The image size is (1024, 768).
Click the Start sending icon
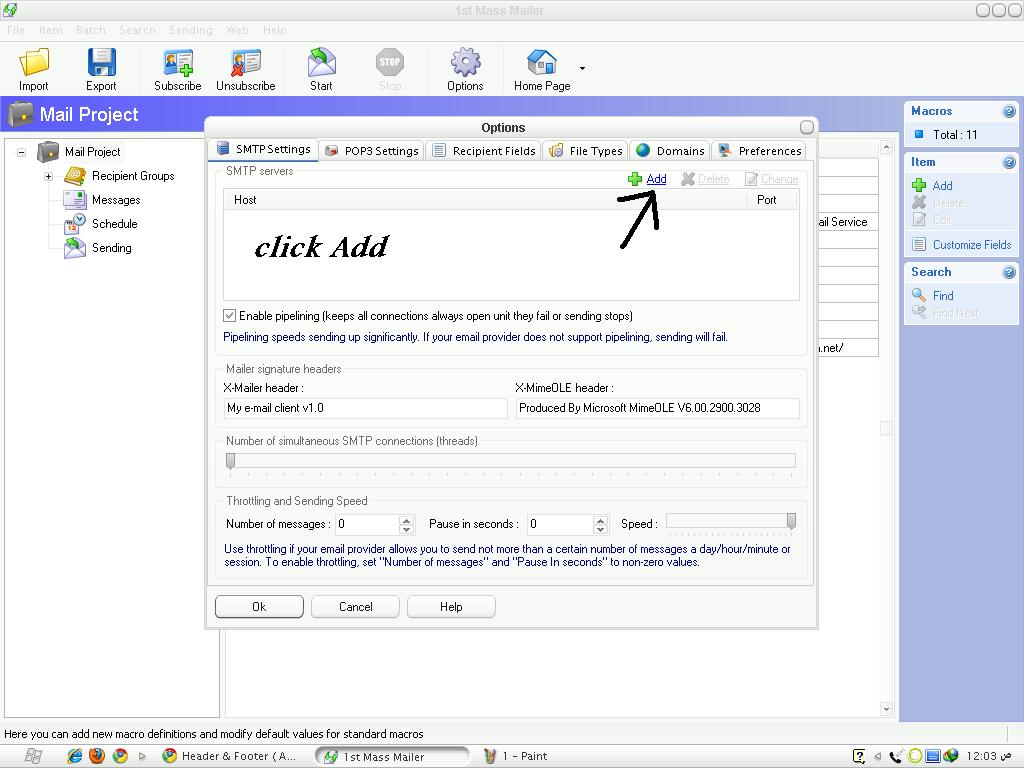tap(321, 63)
